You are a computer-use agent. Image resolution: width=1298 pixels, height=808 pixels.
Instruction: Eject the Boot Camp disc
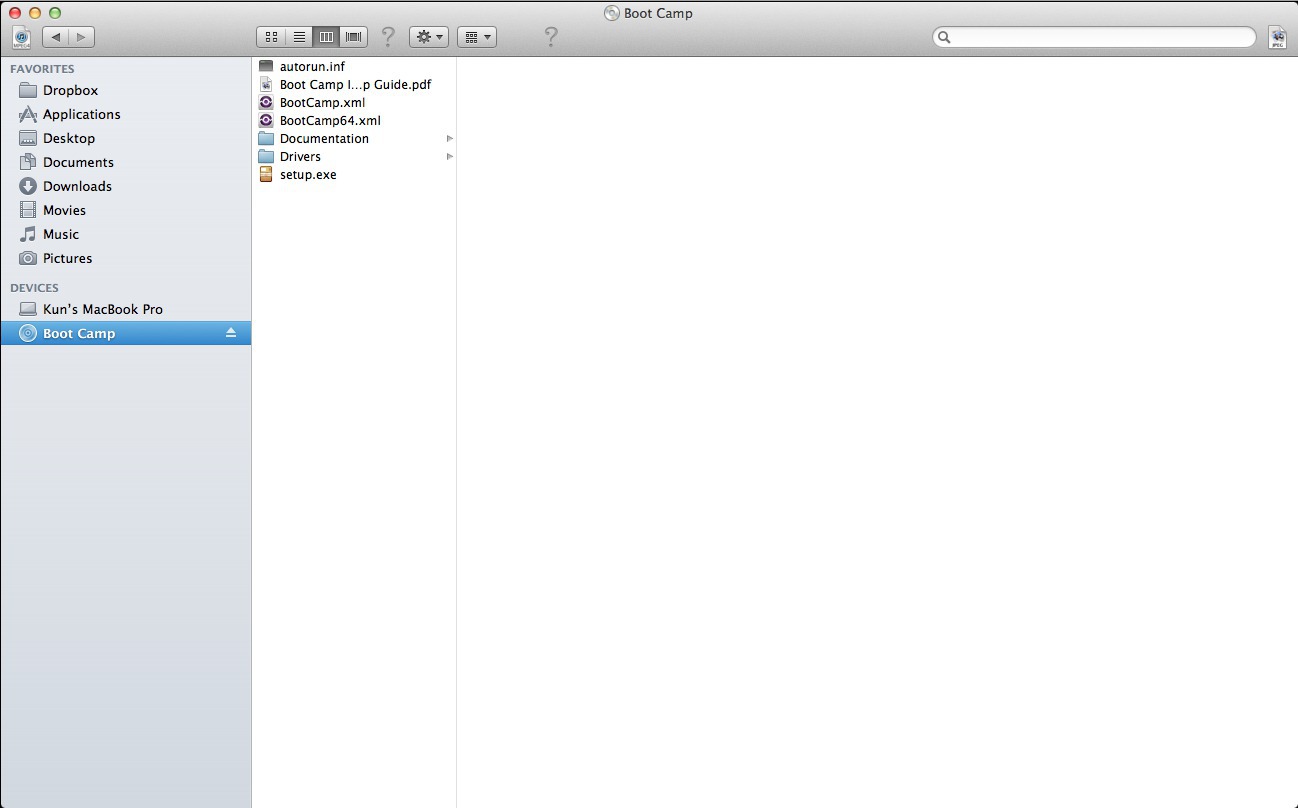(231, 333)
